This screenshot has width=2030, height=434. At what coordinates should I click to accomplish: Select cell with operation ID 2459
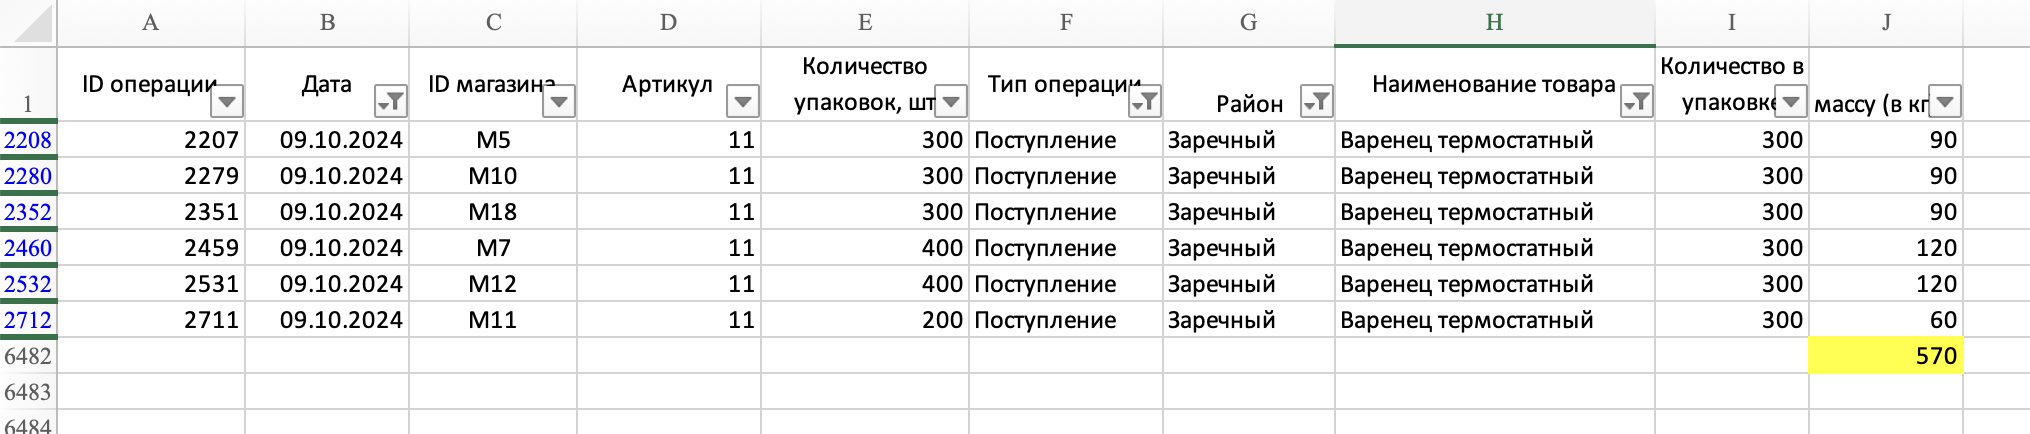point(151,248)
